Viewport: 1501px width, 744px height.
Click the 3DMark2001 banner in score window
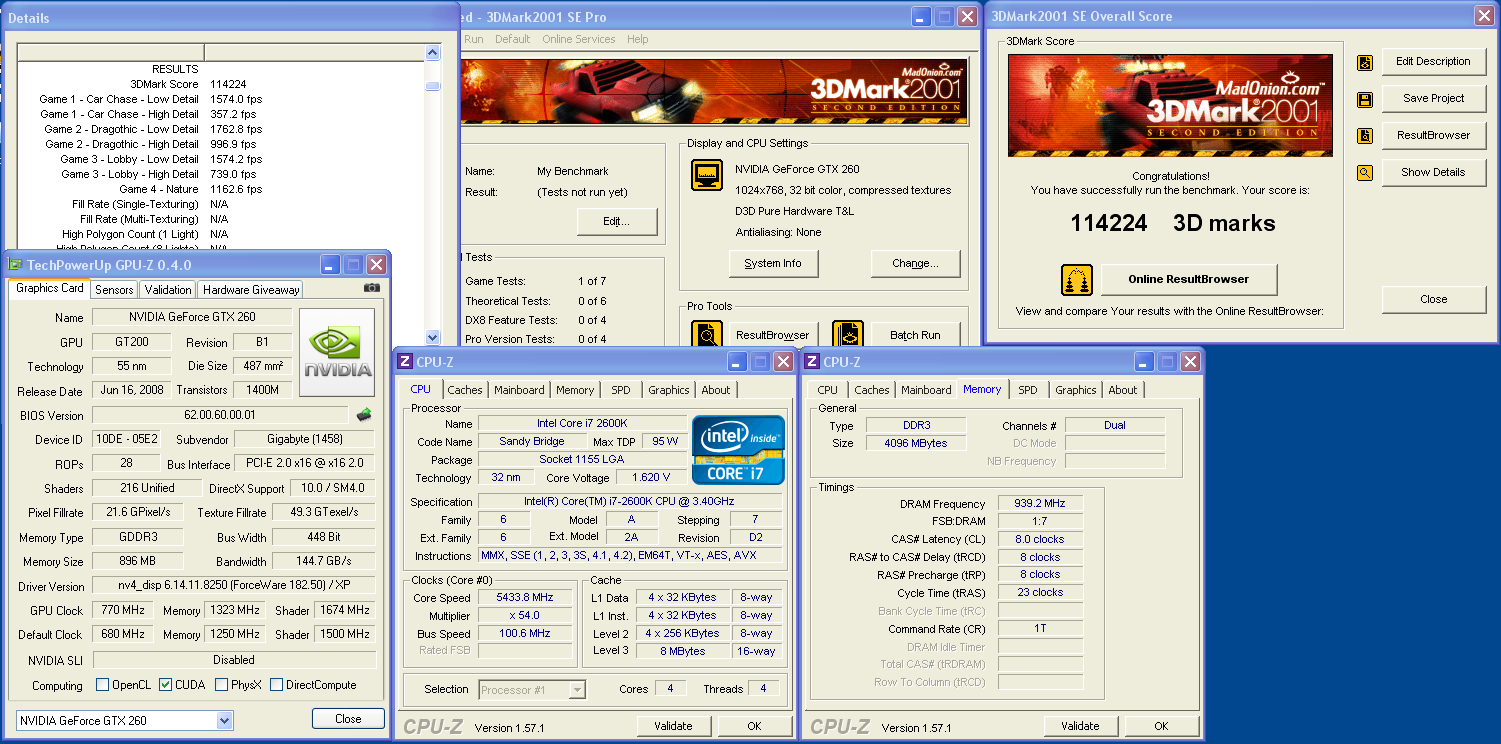(x=1170, y=106)
